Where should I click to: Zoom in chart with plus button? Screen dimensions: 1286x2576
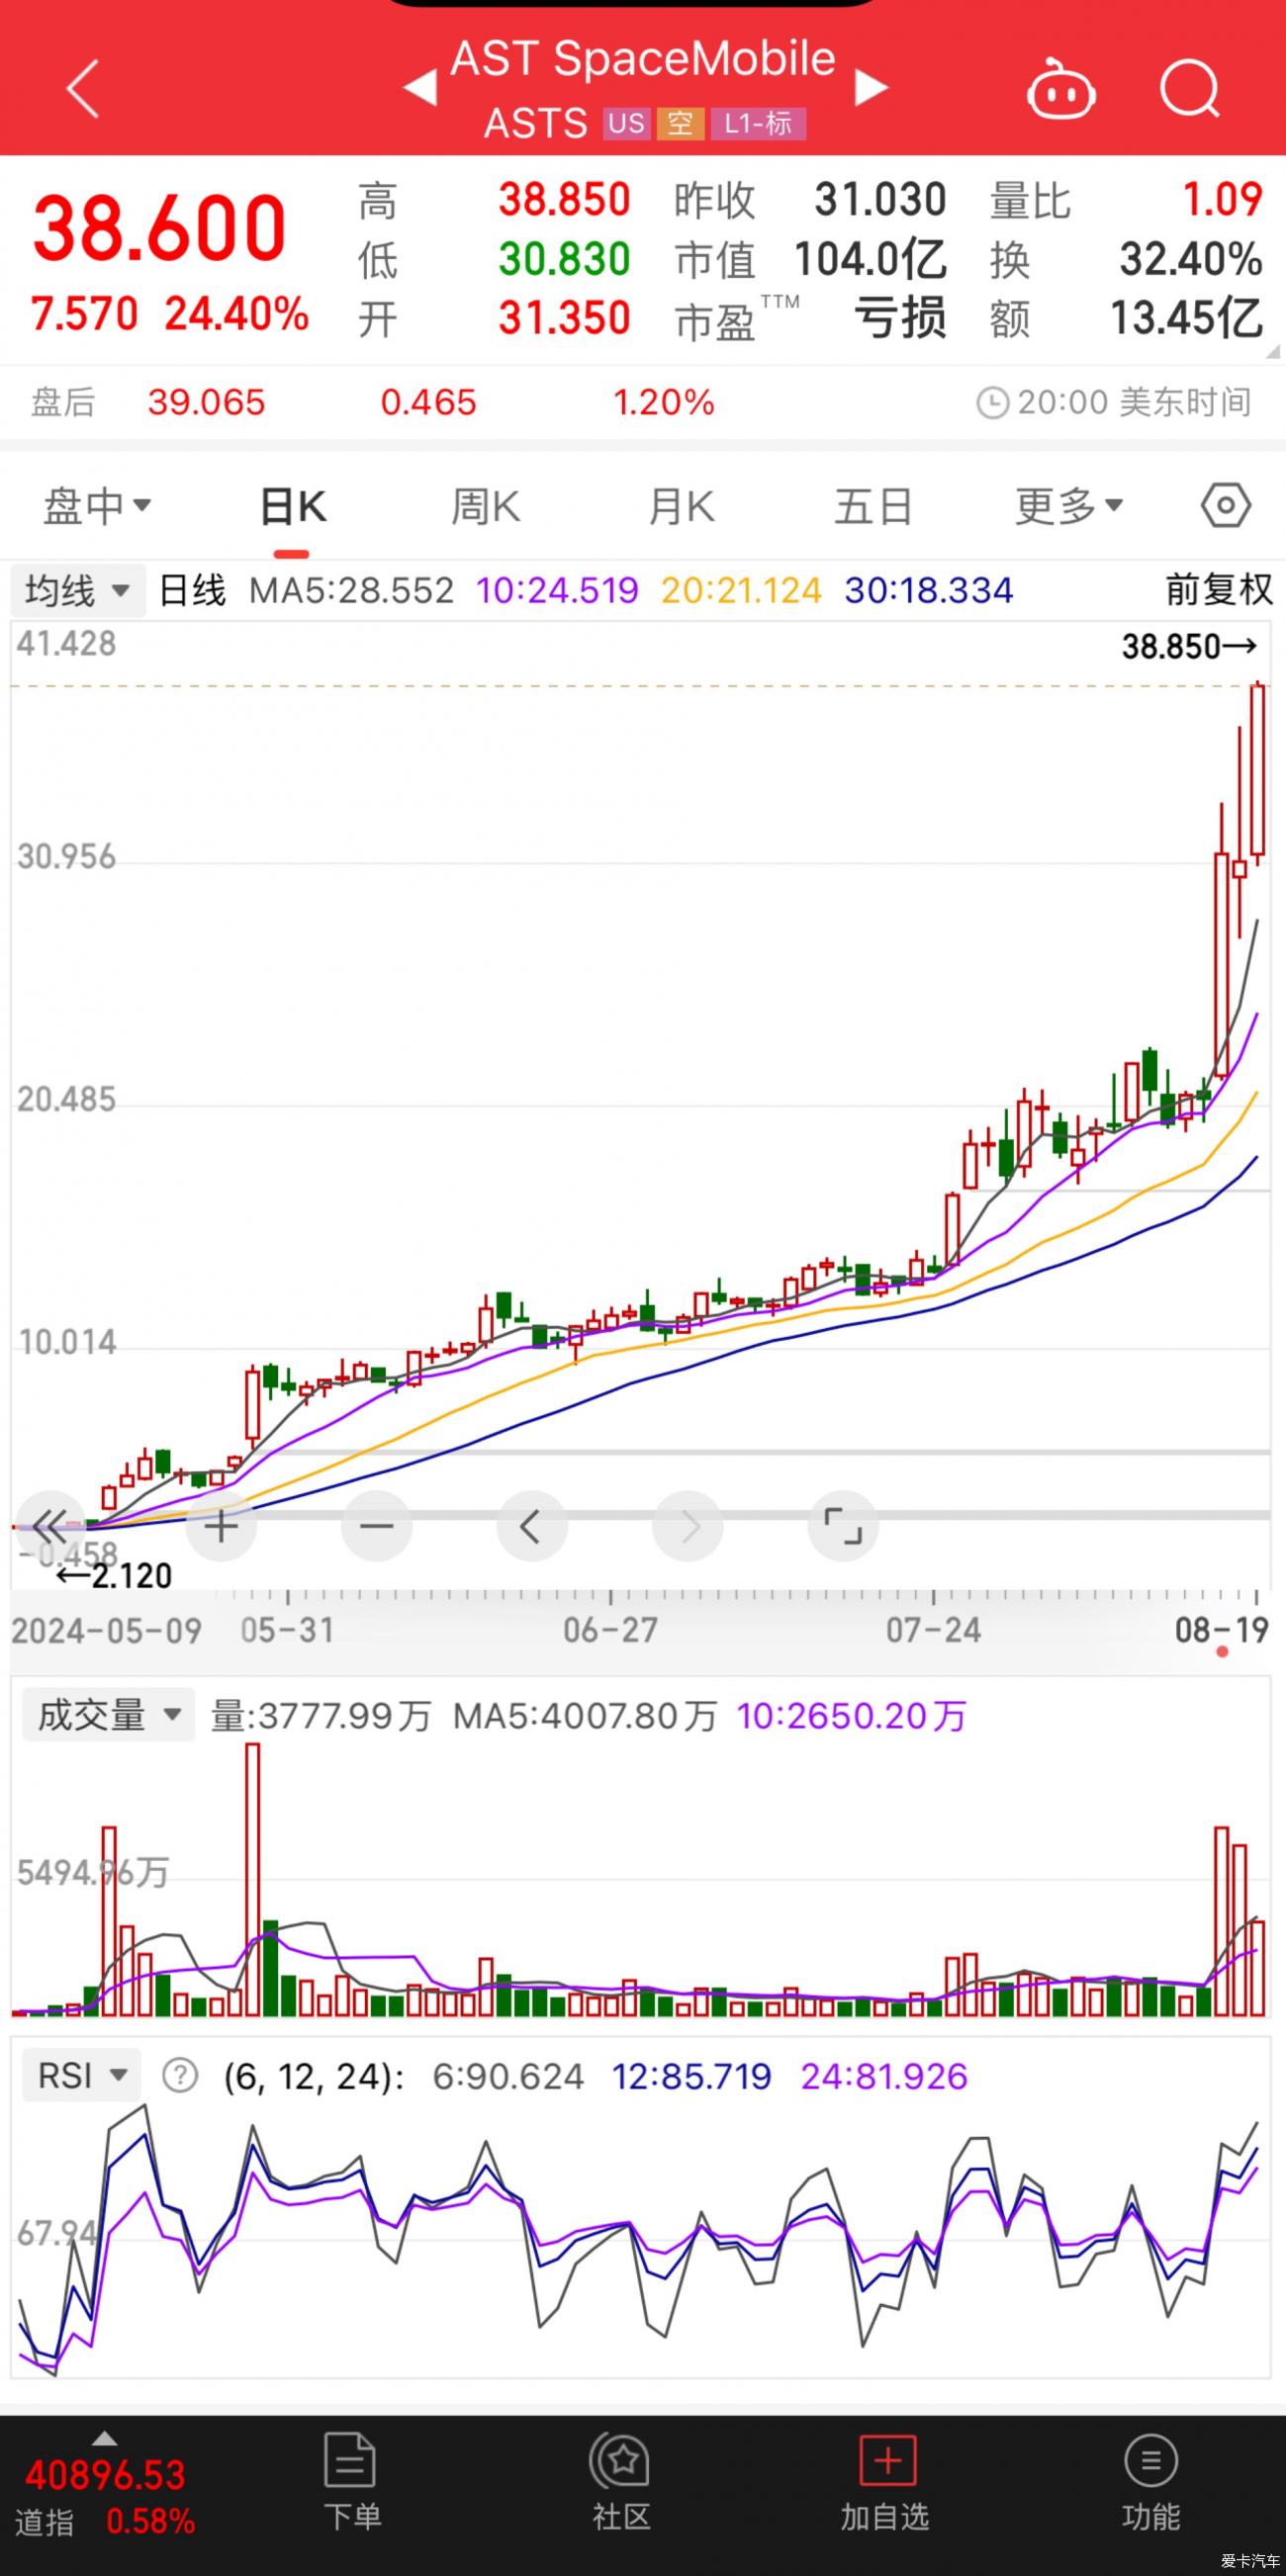pos(221,1526)
